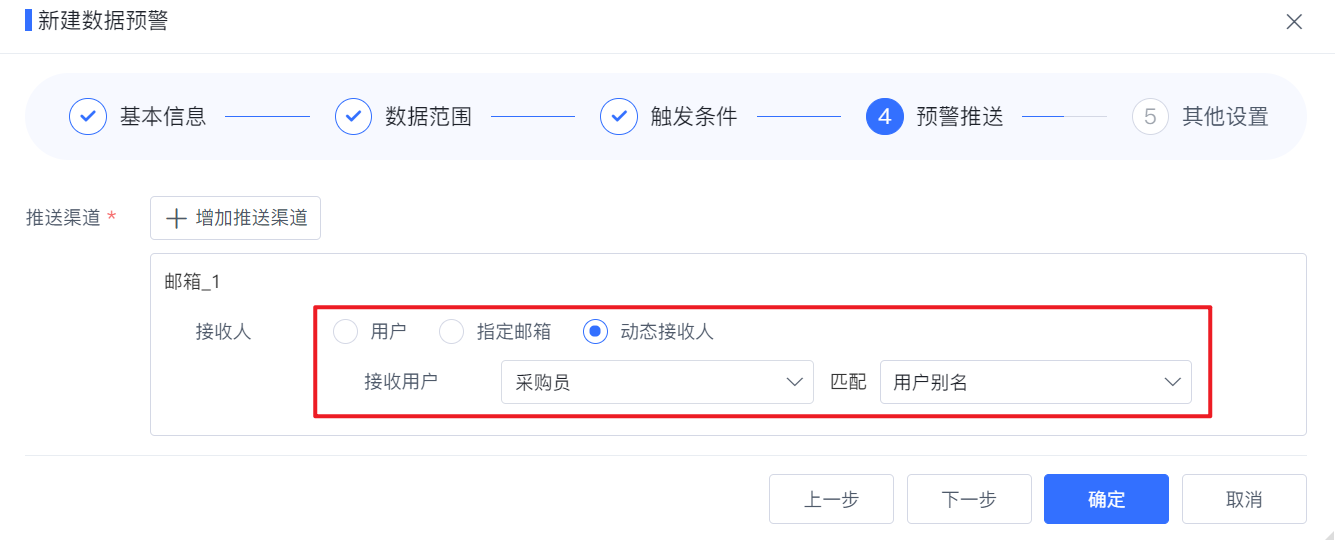Click the 触发条件 step checkmark icon
1335x540 pixels.
pos(619,116)
